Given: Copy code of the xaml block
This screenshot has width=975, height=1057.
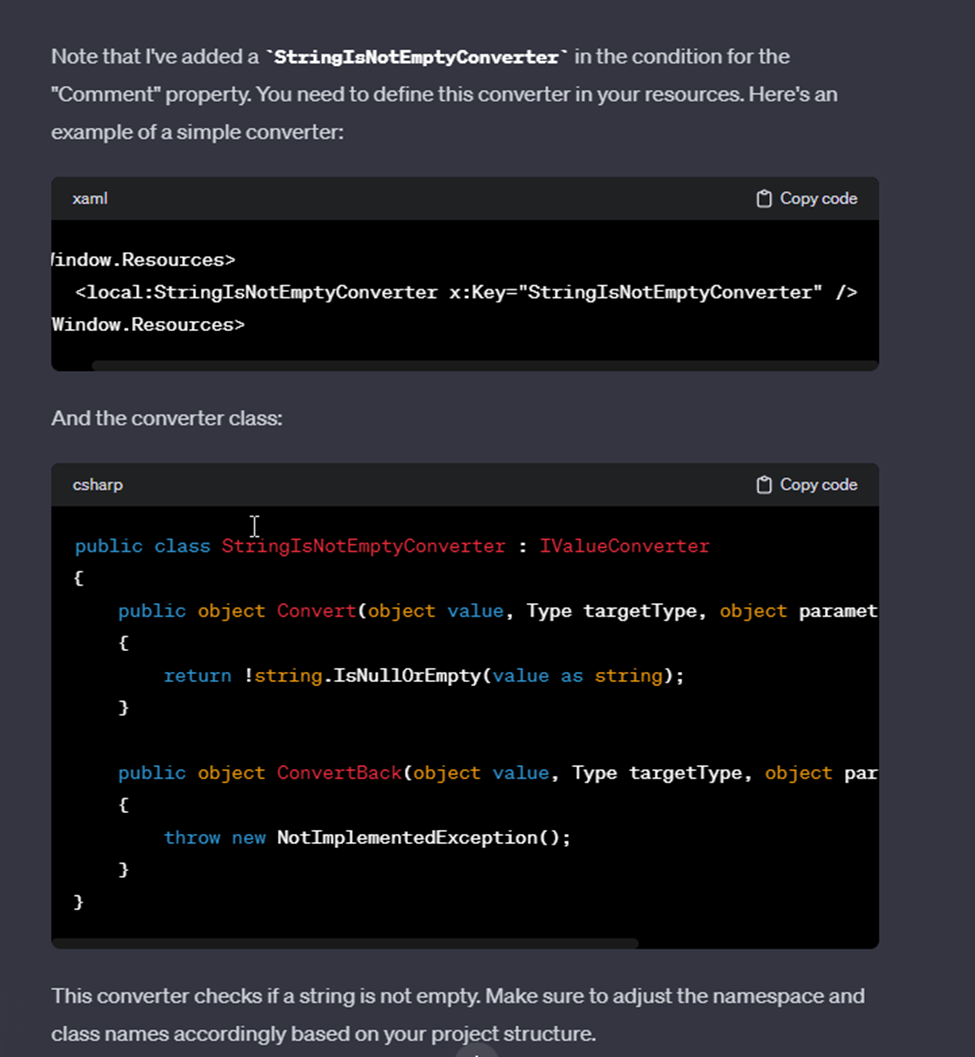Looking at the screenshot, I should pyautogui.click(x=806, y=199).
